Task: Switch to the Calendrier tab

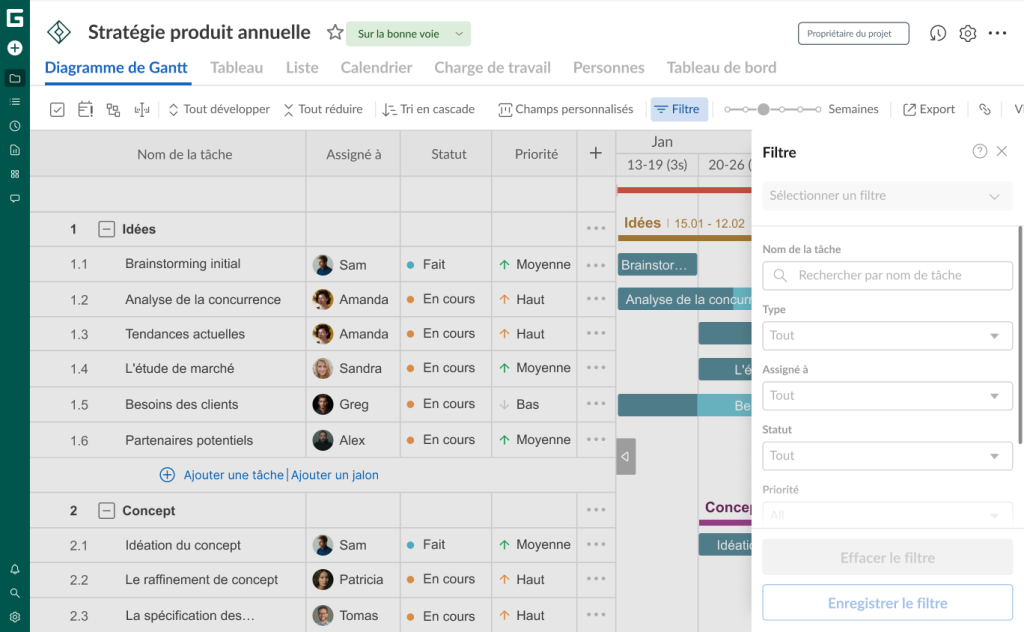Action: tap(376, 68)
